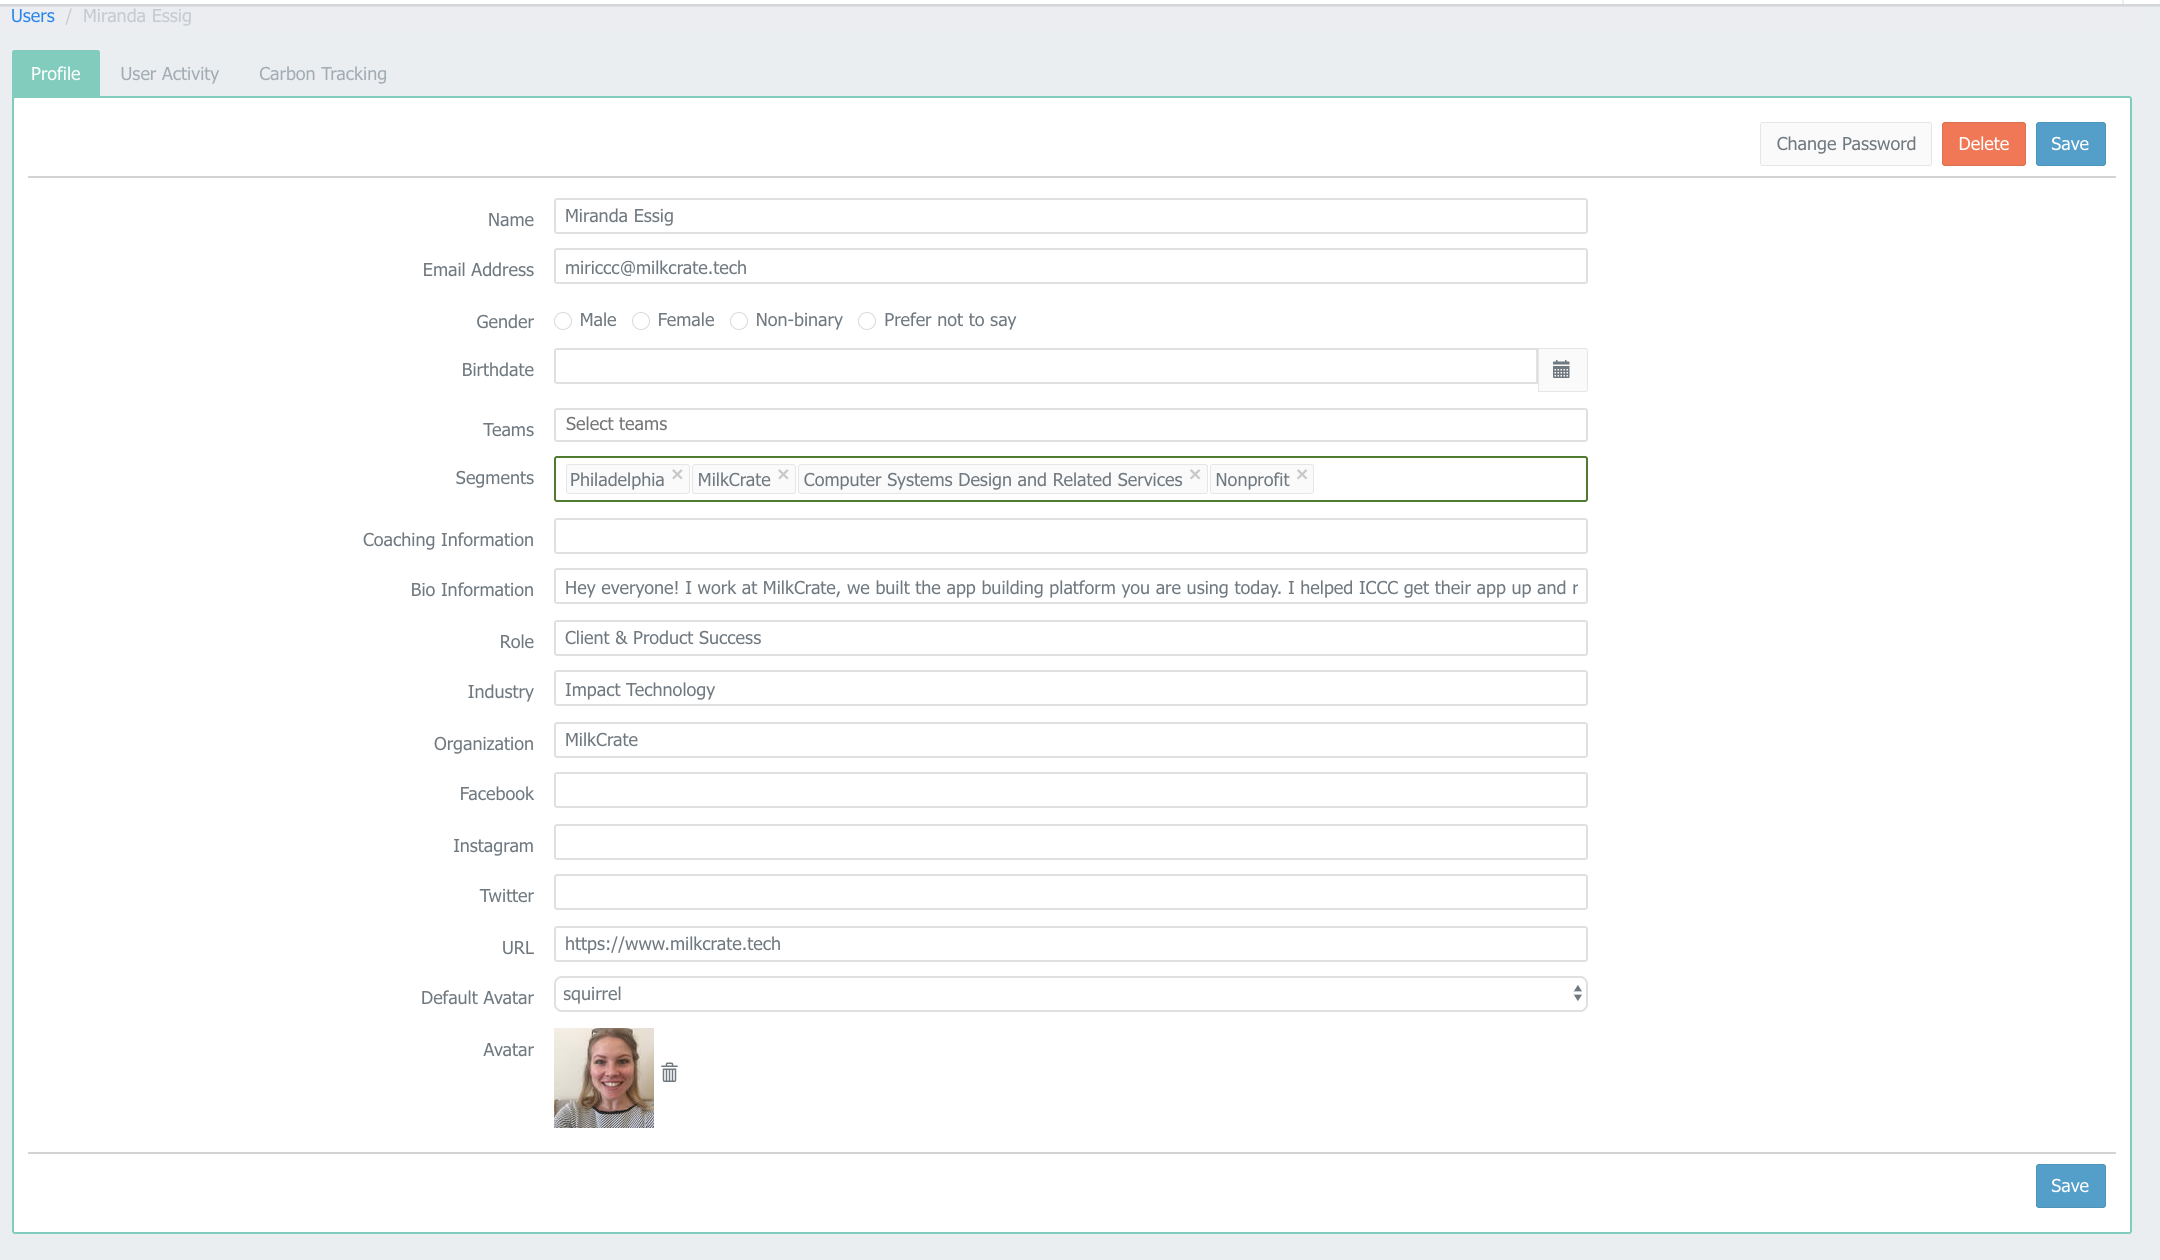Click the Birthdate text field
This screenshot has width=2160, height=1260.
point(1045,366)
